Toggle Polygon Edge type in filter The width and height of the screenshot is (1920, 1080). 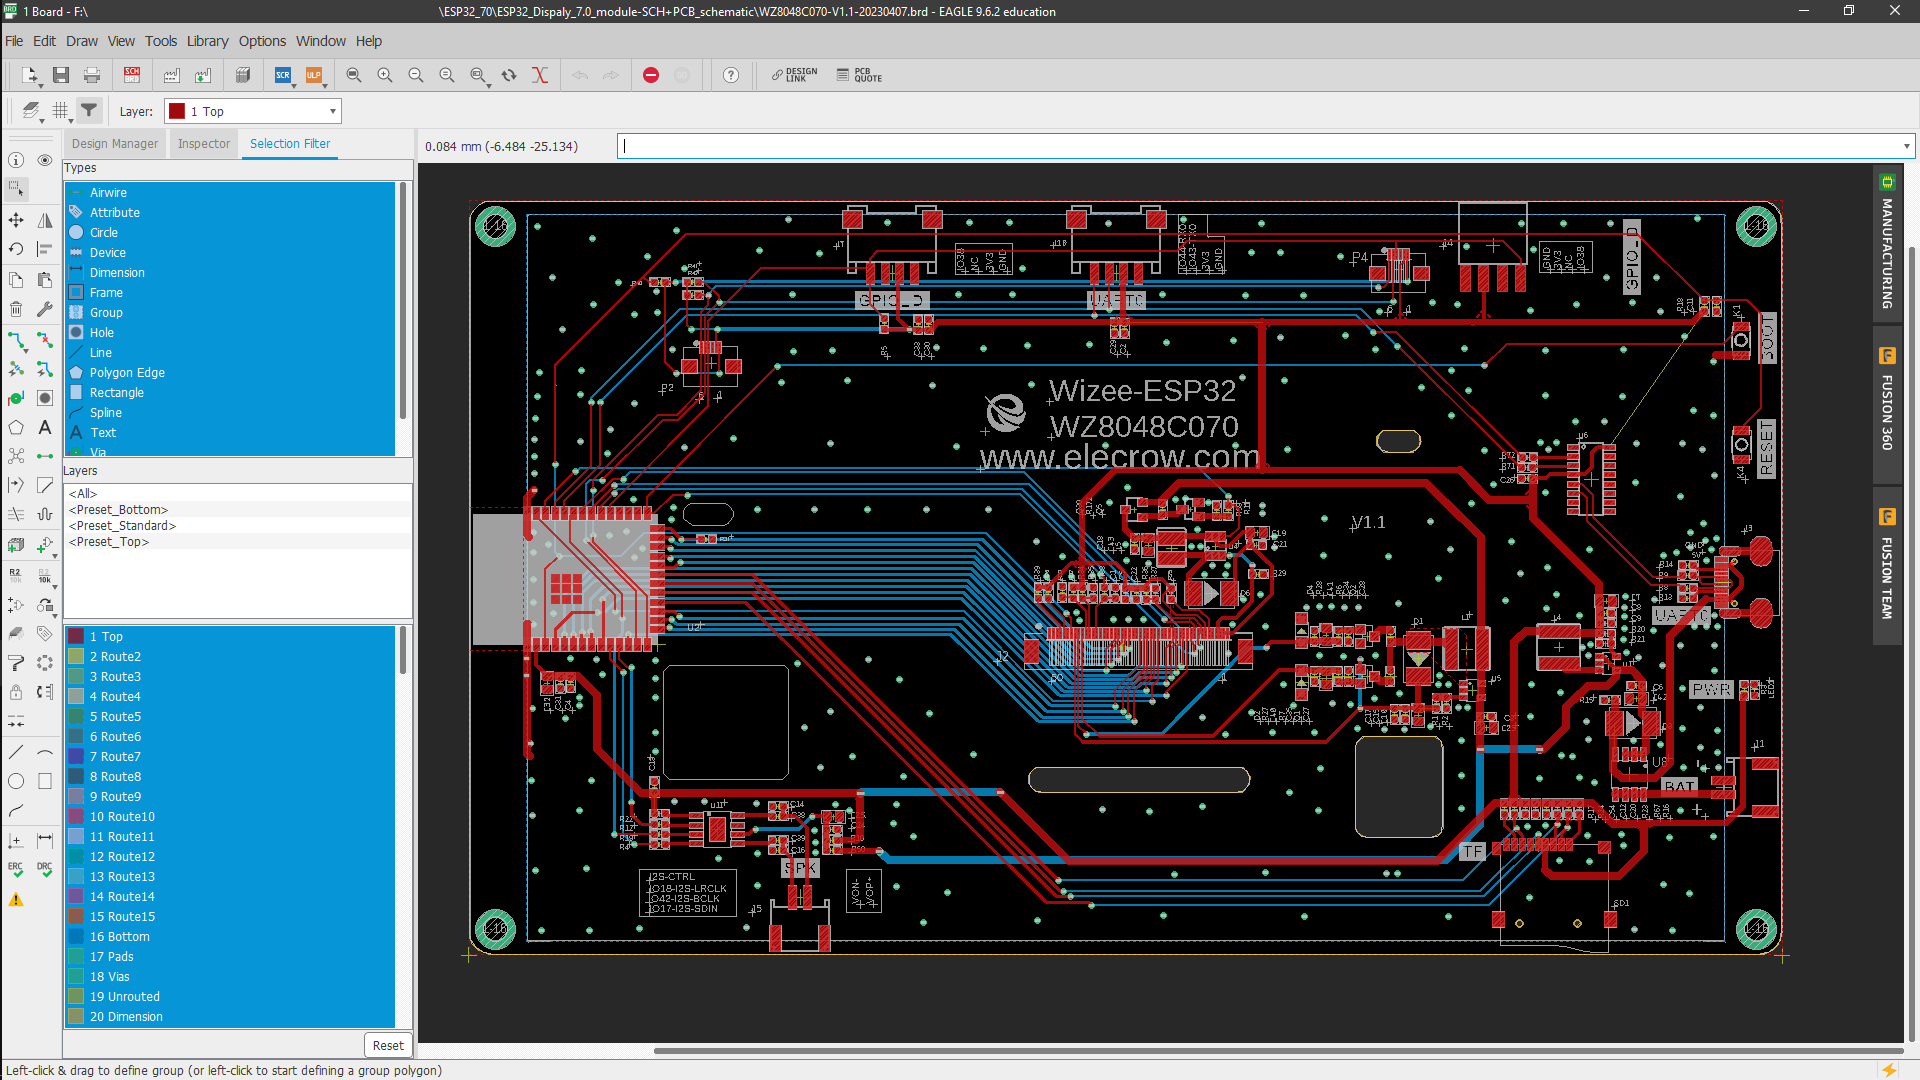click(x=230, y=373)
